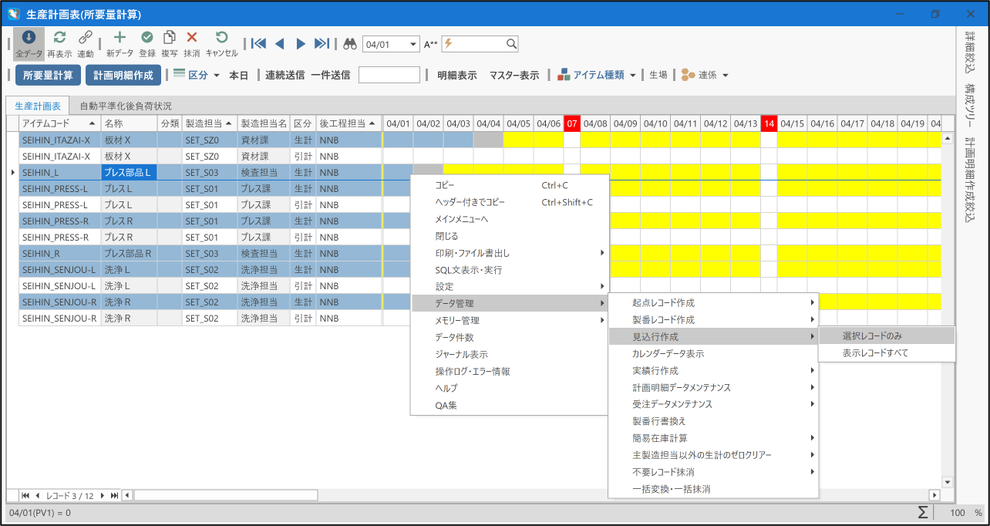Expand the アイテム種類 dropdown arrow
Screen dimensions: 990x526
point(633,75)
